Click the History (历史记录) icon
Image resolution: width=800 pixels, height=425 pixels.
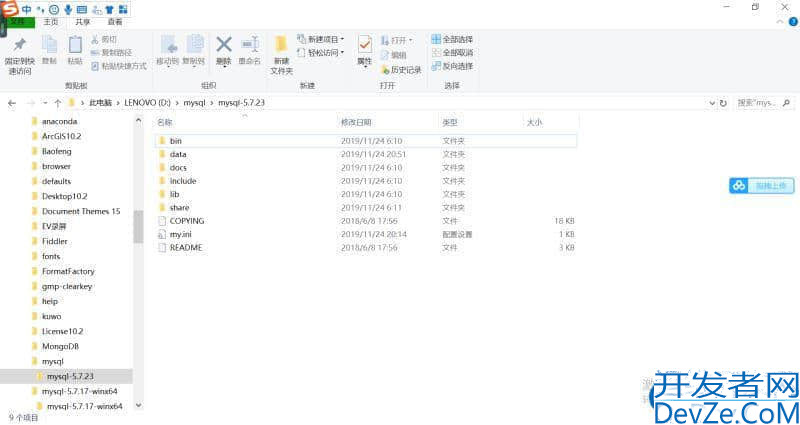tap(400, 70)
